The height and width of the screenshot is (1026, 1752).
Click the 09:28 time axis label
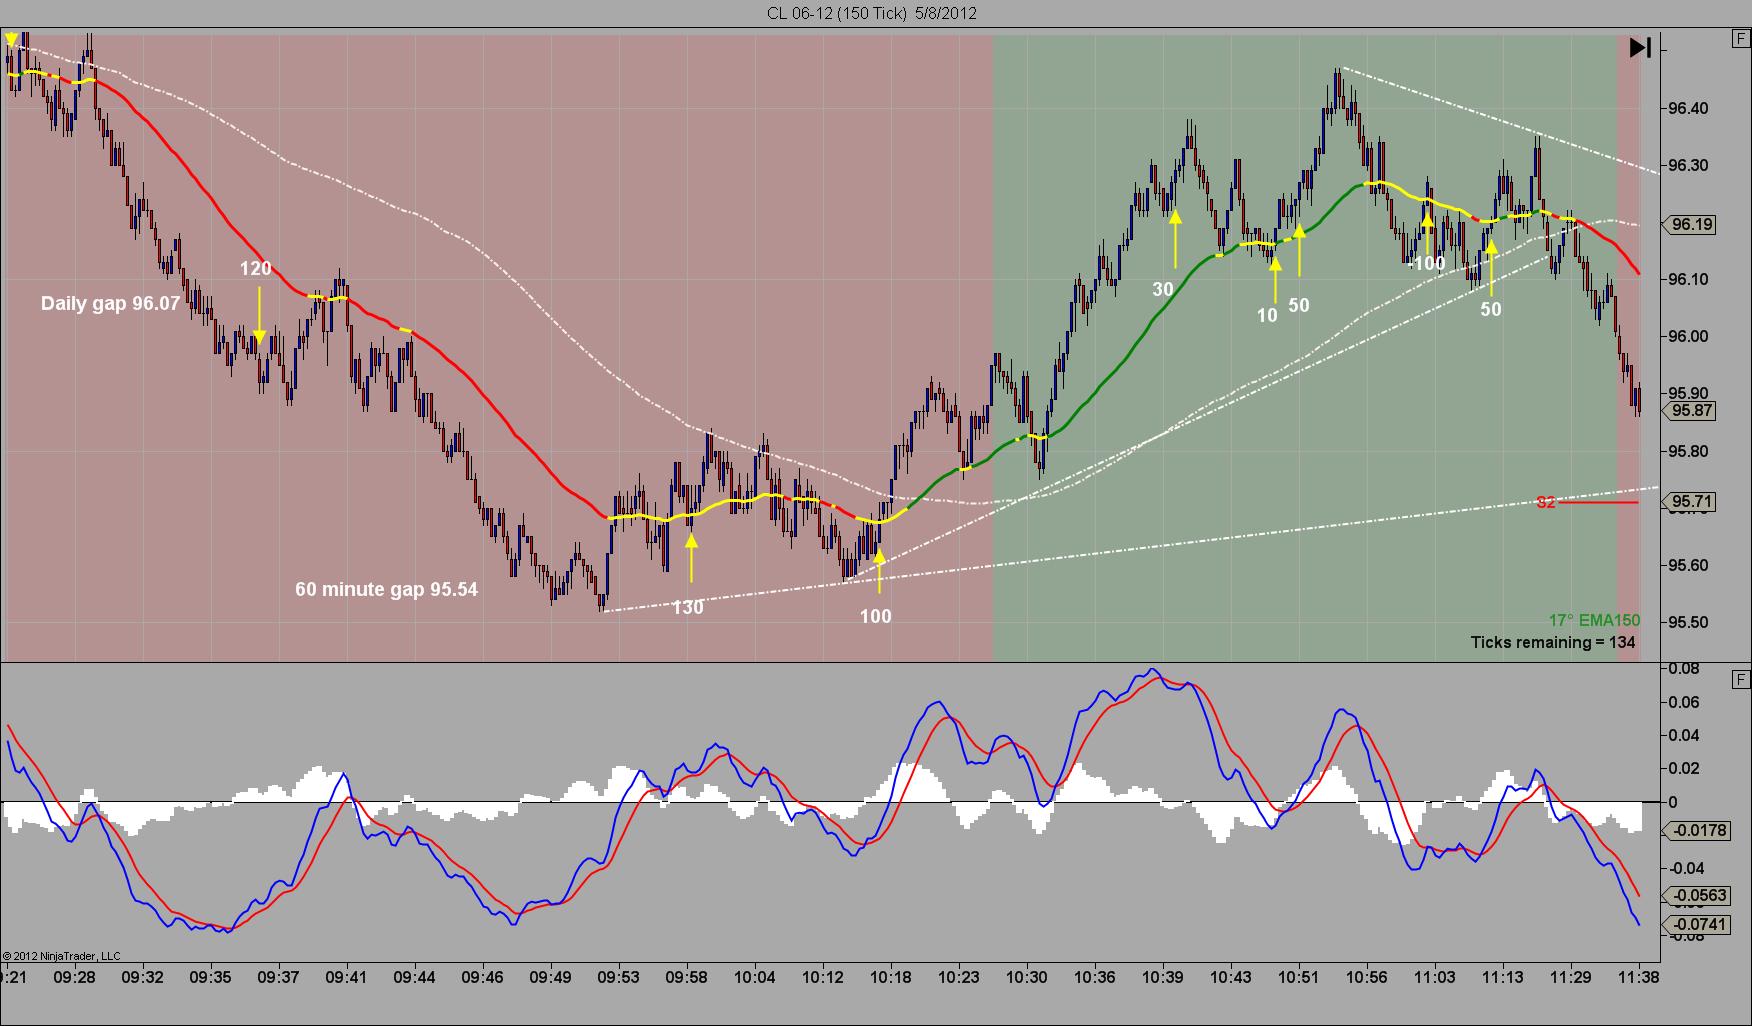75,977
